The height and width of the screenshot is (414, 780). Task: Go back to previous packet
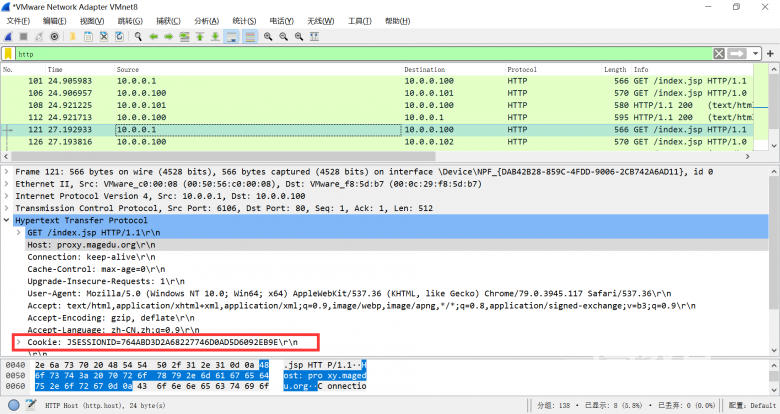[x=153, y=36]
